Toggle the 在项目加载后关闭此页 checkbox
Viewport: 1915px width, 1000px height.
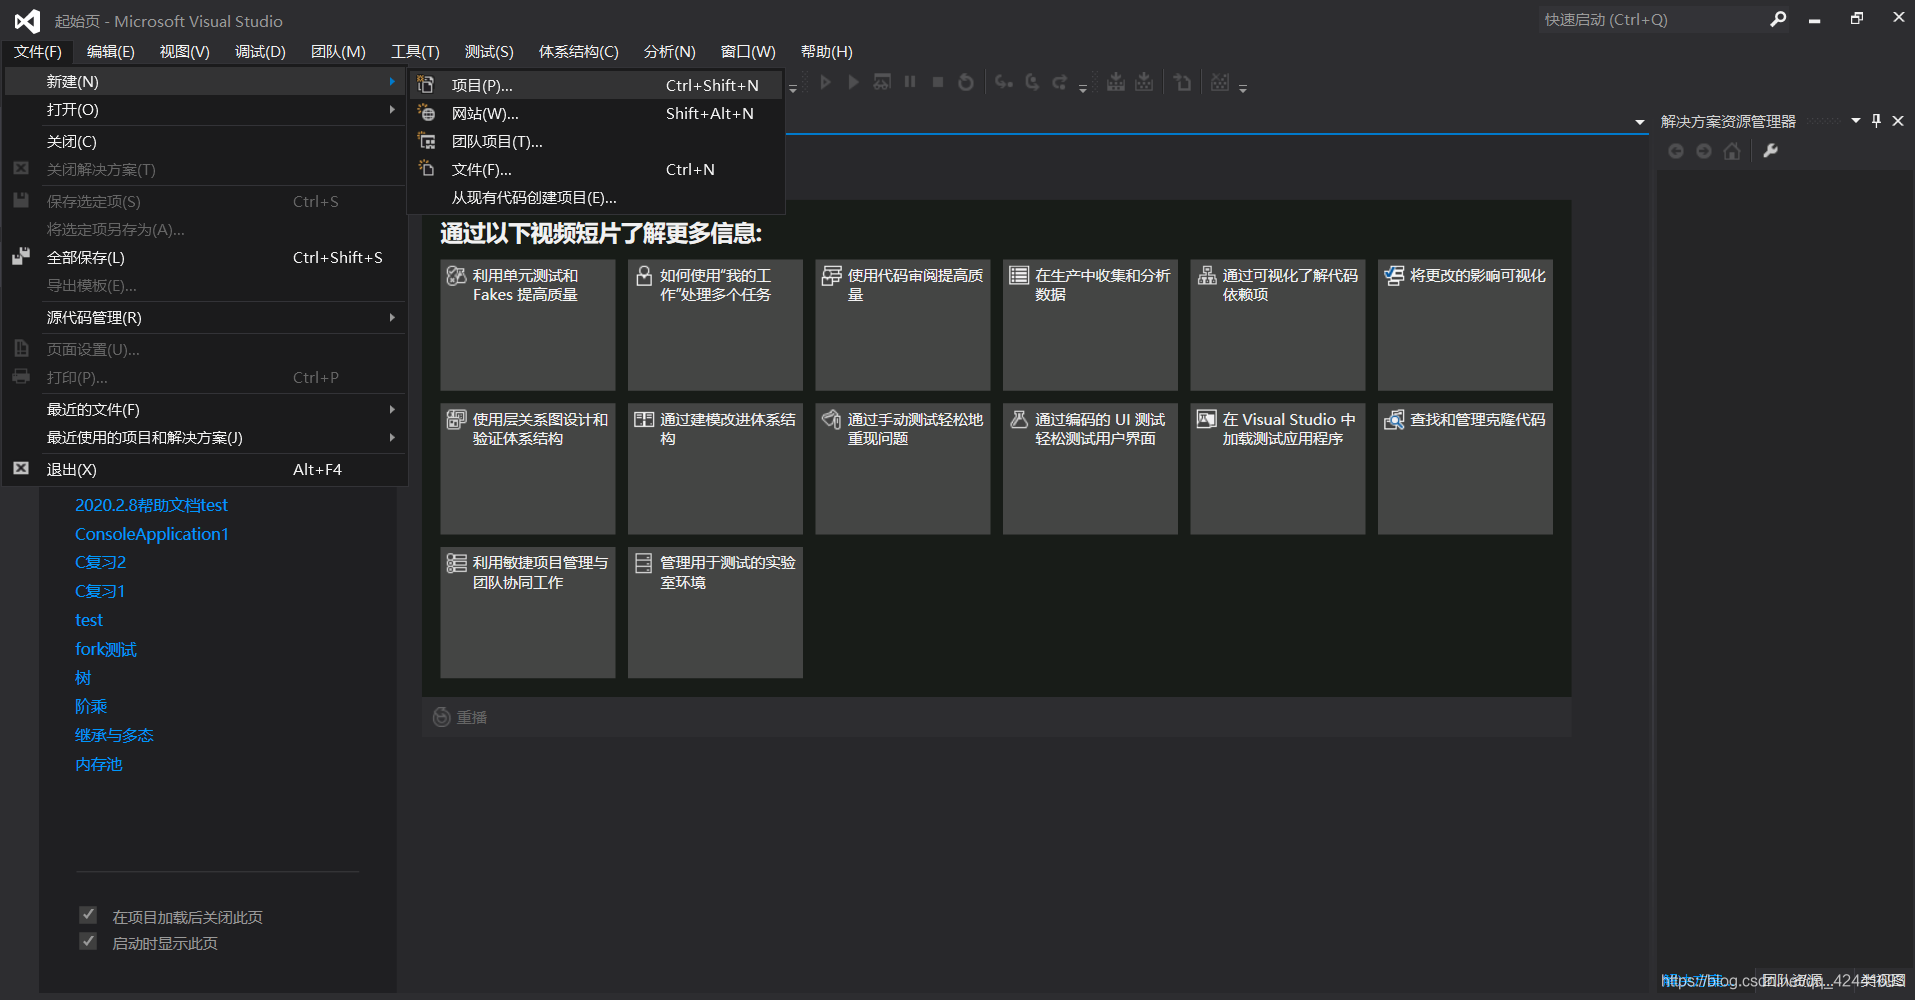click(88, 915)
